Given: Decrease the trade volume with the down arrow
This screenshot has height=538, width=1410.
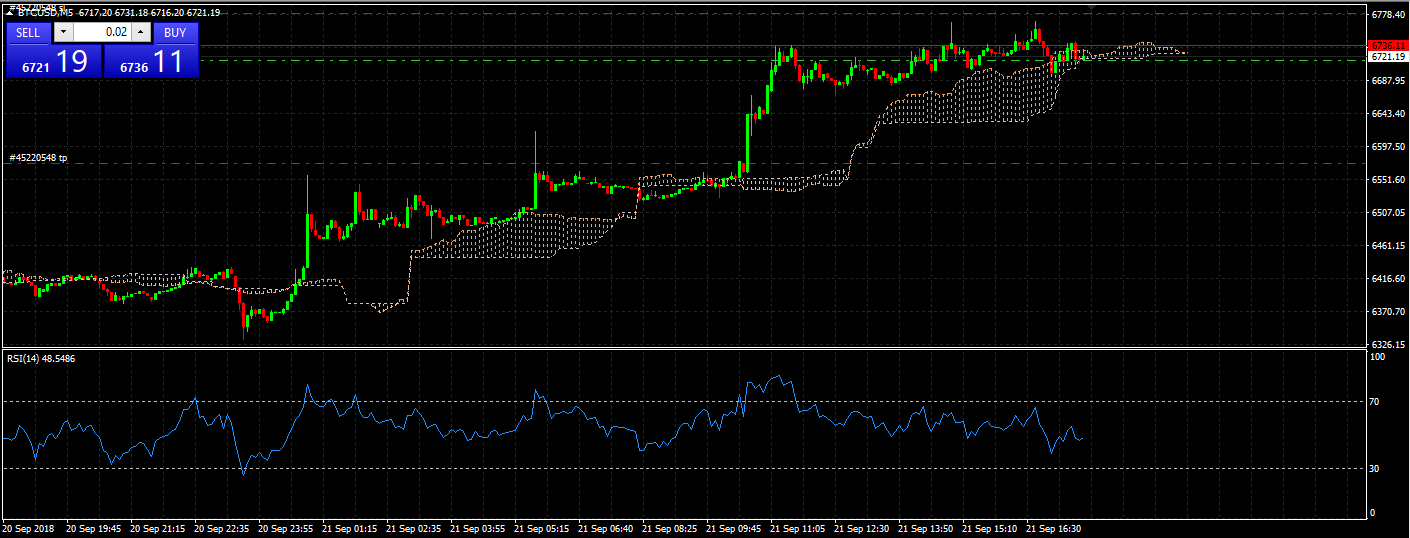Looking at the screenshot, I should click(64, 32).
